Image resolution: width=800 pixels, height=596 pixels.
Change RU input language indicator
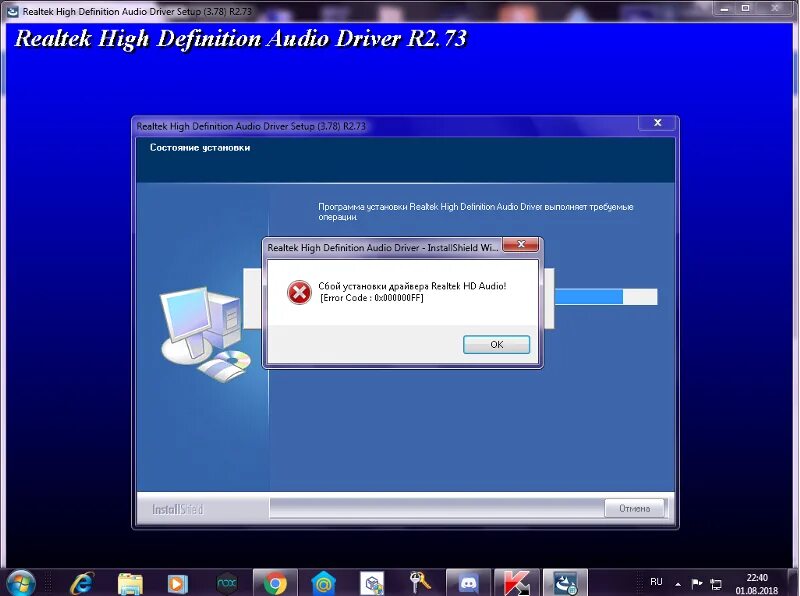coord(656,582)
